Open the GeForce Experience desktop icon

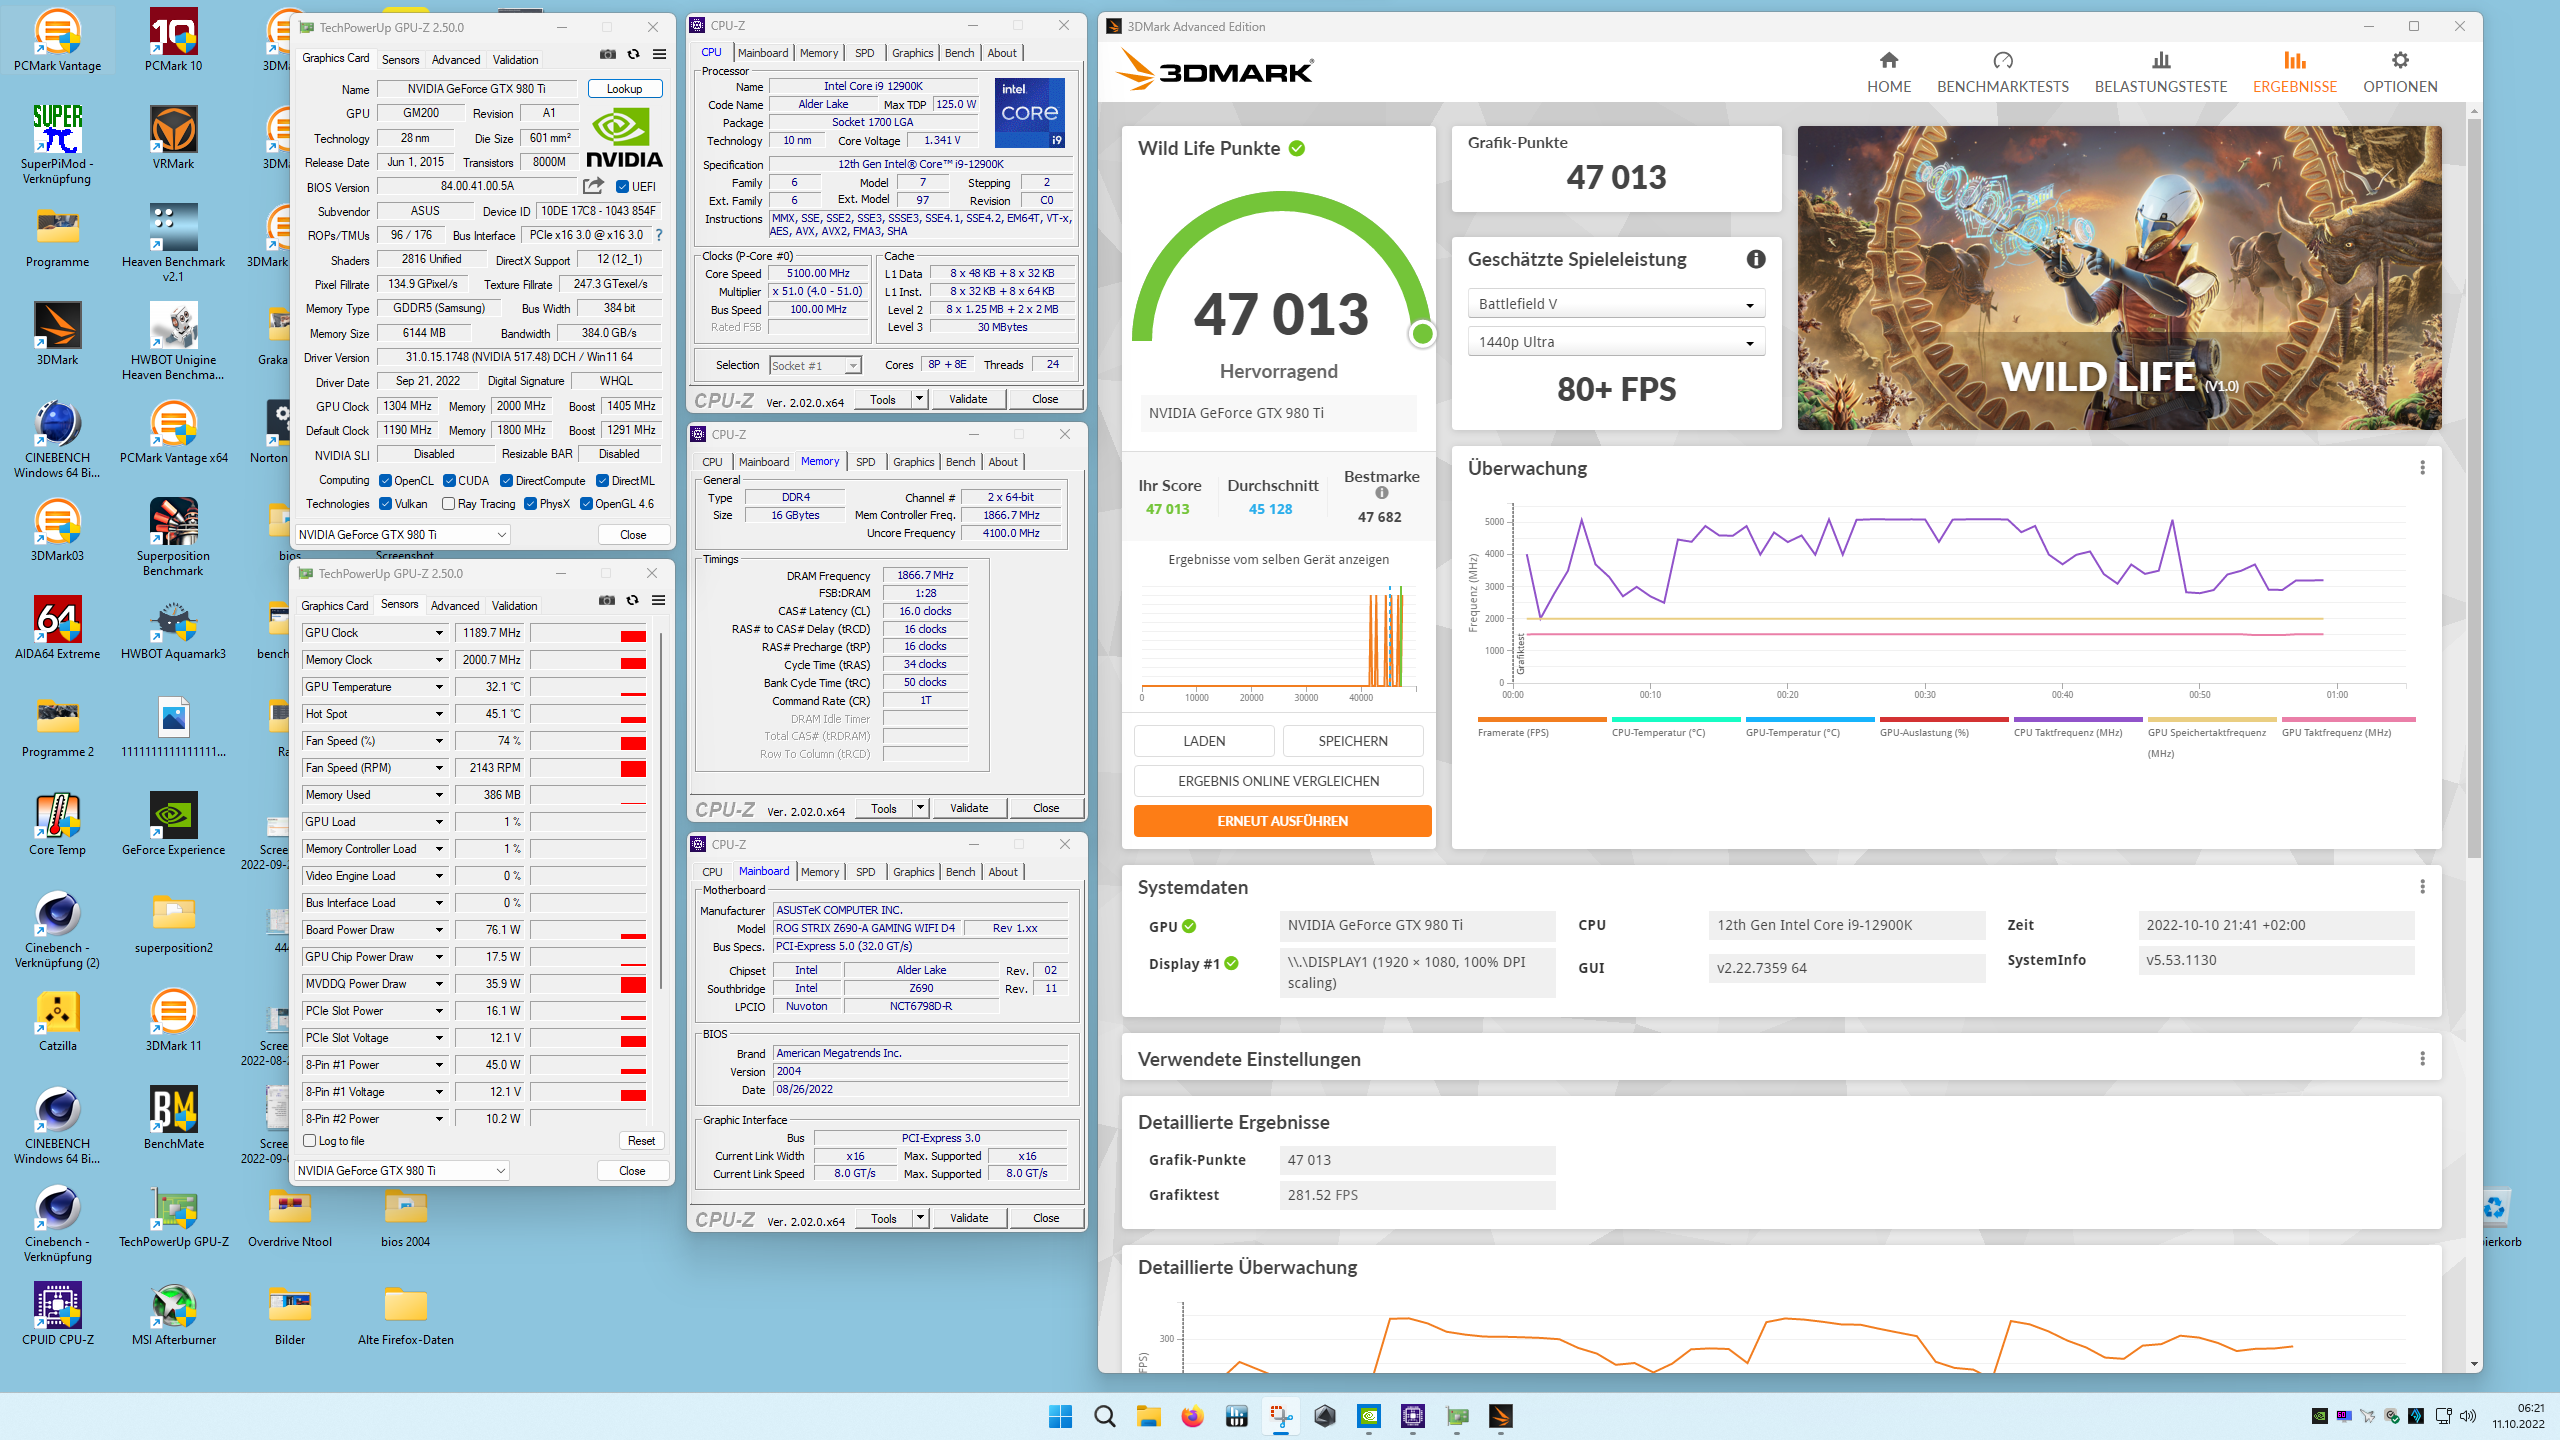[x=173, y=825]
